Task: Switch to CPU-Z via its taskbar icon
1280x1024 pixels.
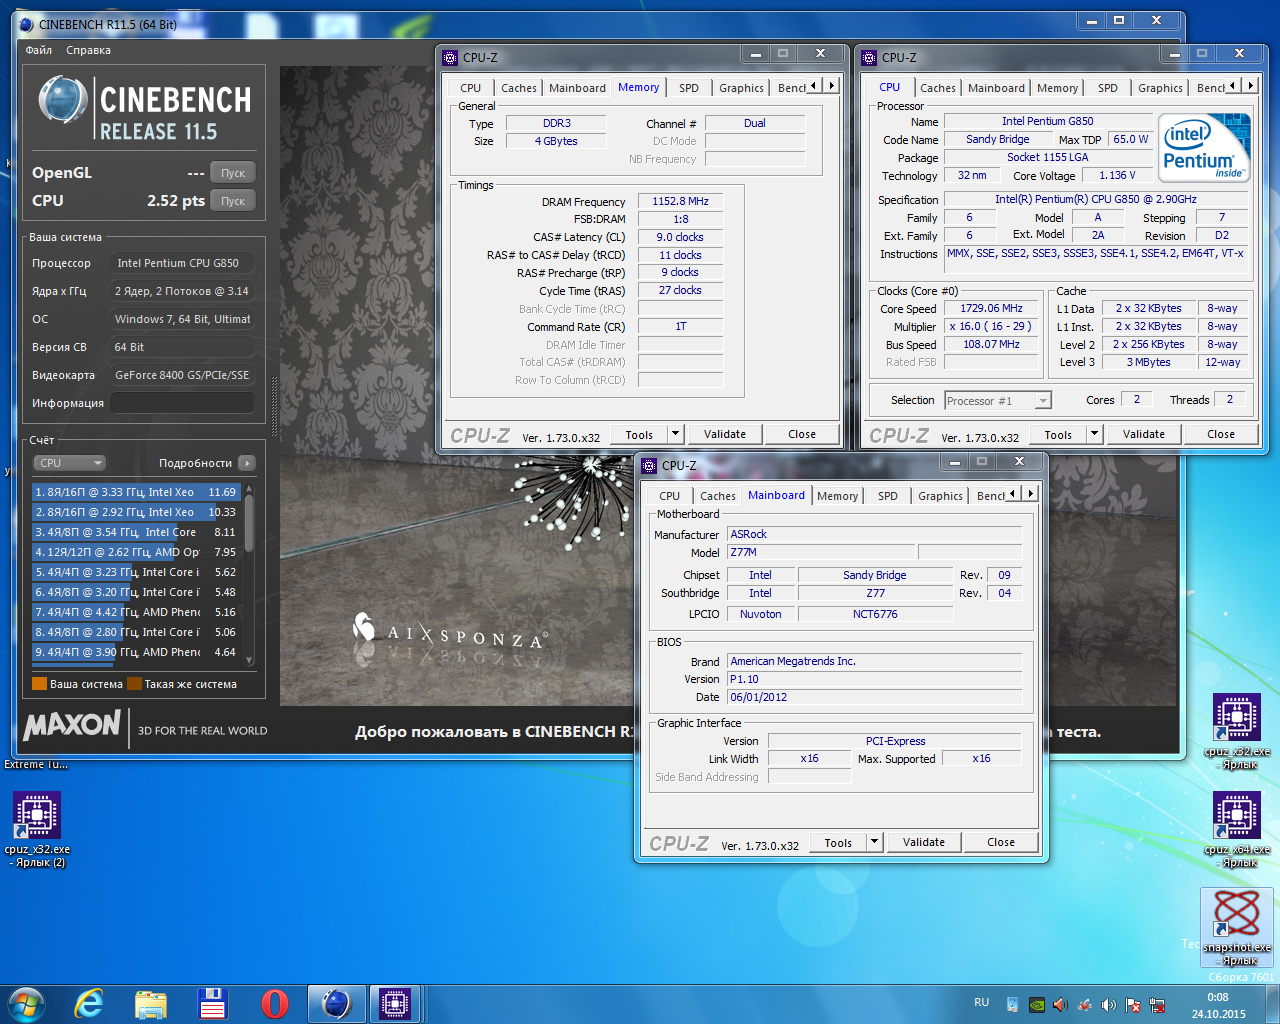Action: tap(394, 1003)
